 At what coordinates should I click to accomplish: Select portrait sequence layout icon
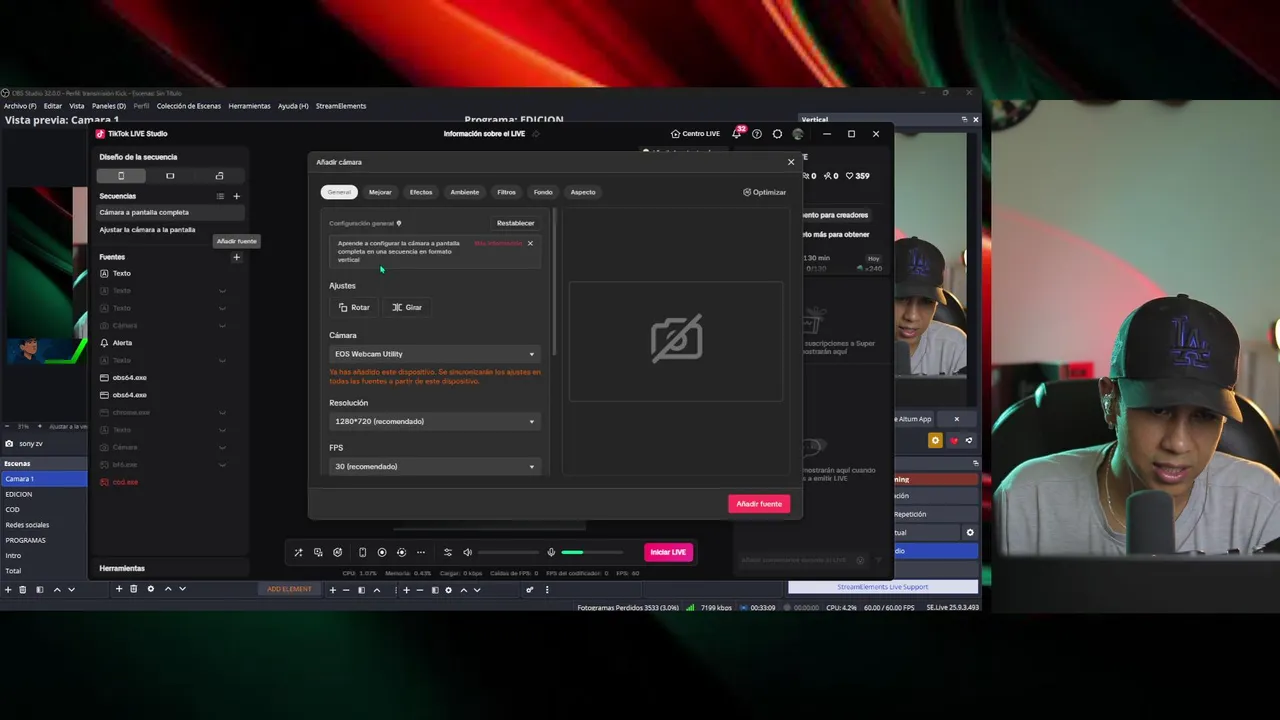[x=121, y=176]
